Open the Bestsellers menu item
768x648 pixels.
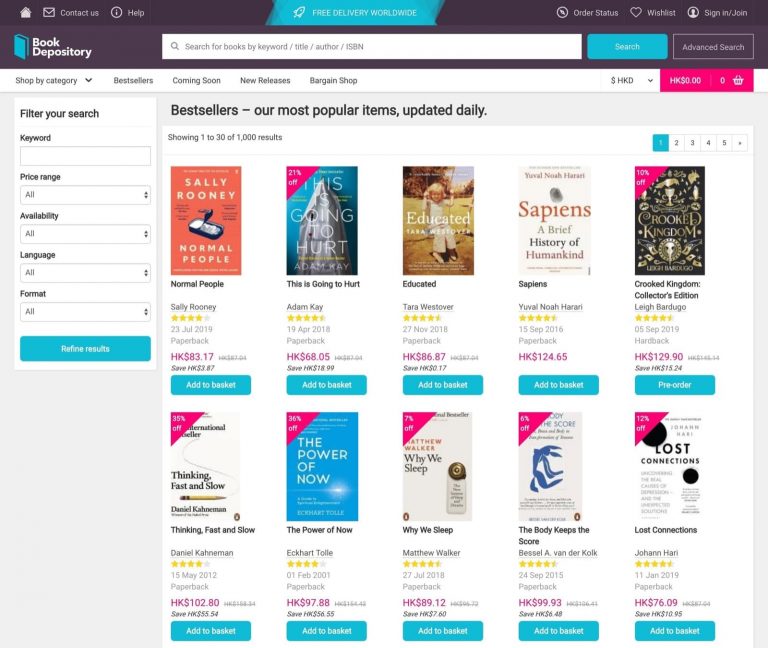coord(133,80)
